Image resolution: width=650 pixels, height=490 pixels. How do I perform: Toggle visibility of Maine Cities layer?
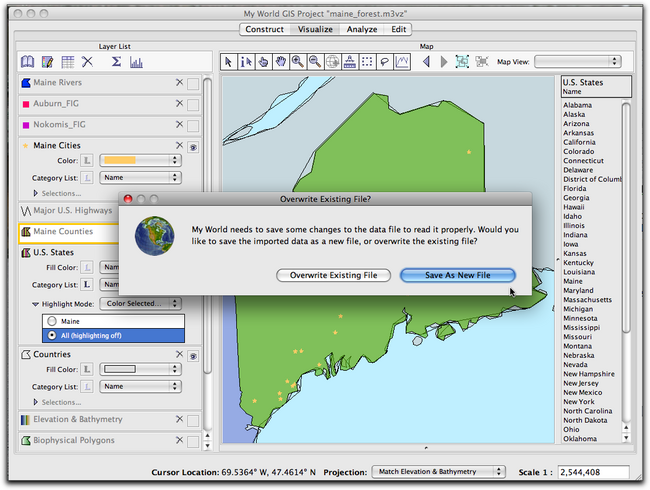192,146
